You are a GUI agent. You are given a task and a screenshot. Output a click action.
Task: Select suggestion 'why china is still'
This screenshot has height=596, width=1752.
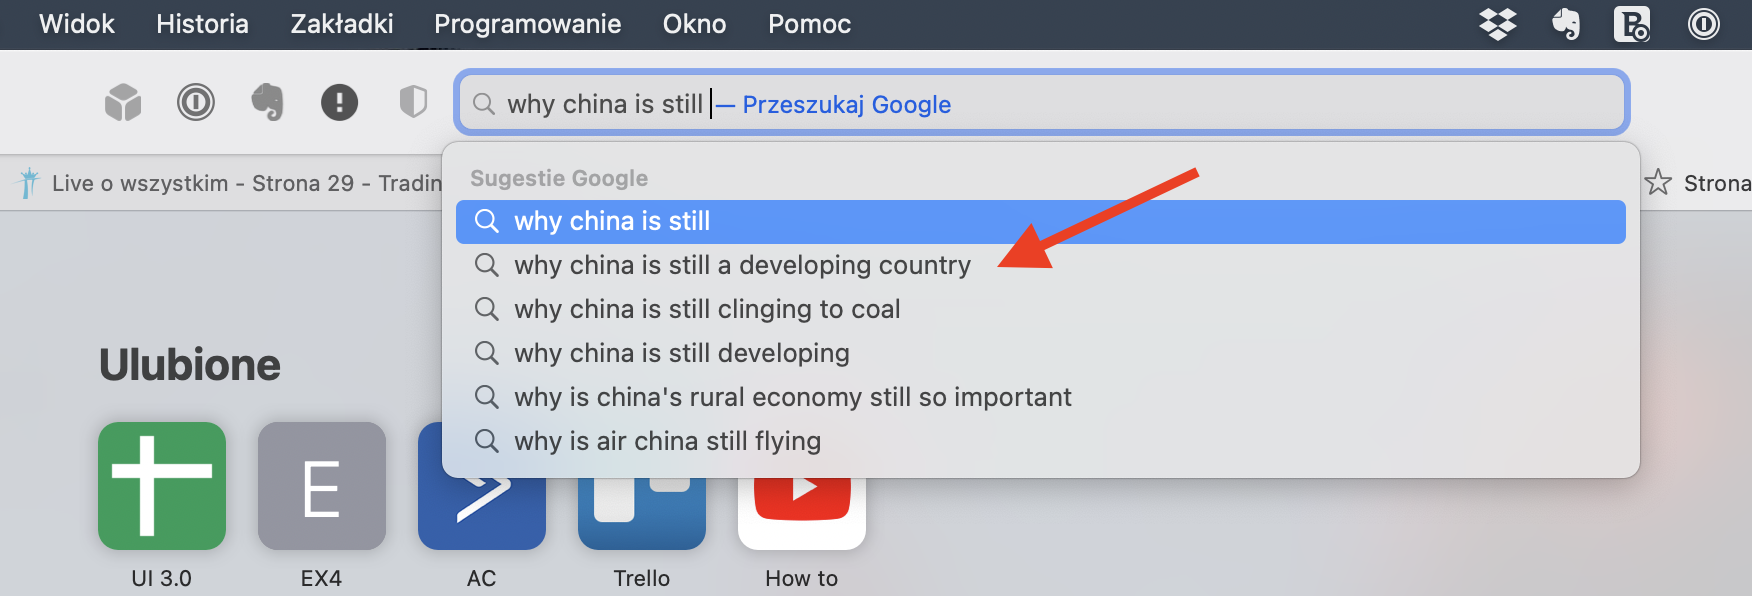(x=1040, y=221)
